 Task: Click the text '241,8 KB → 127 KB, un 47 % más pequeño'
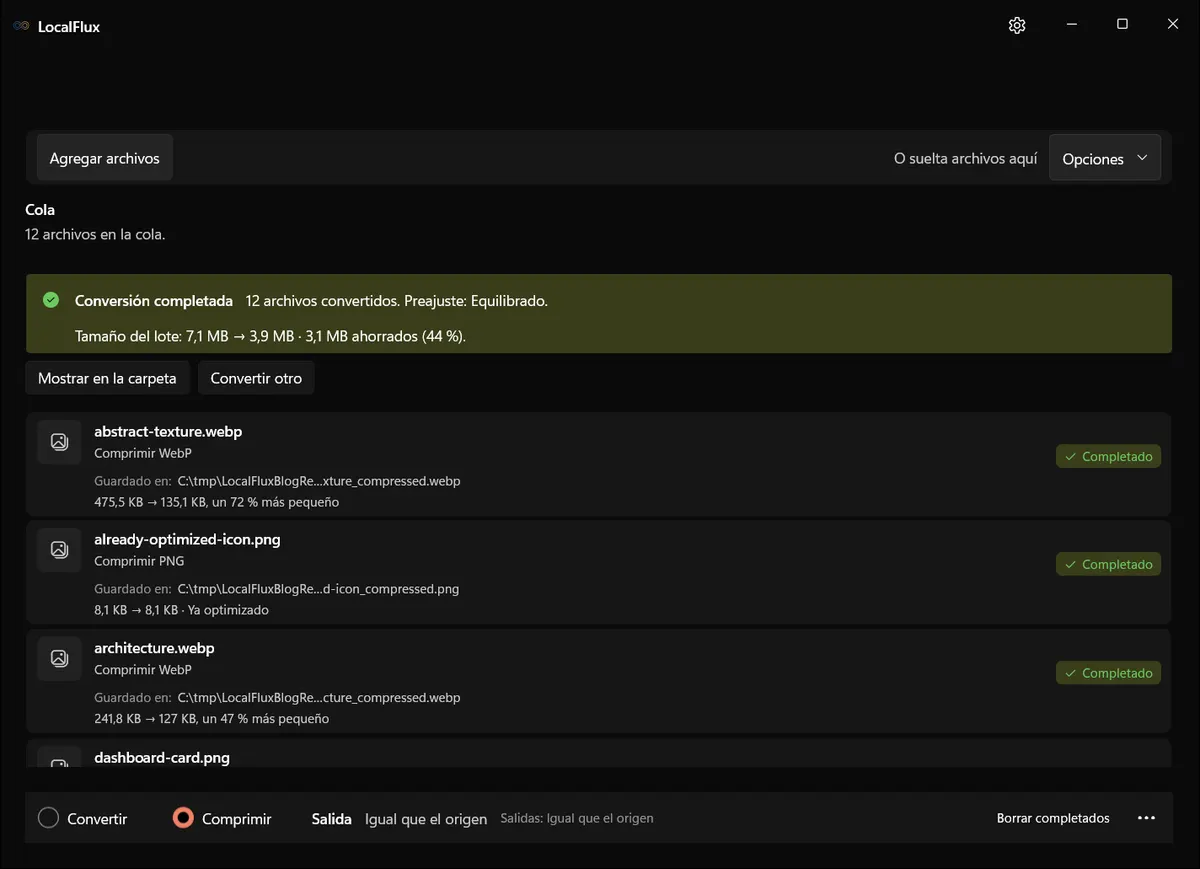click(211, 718)
